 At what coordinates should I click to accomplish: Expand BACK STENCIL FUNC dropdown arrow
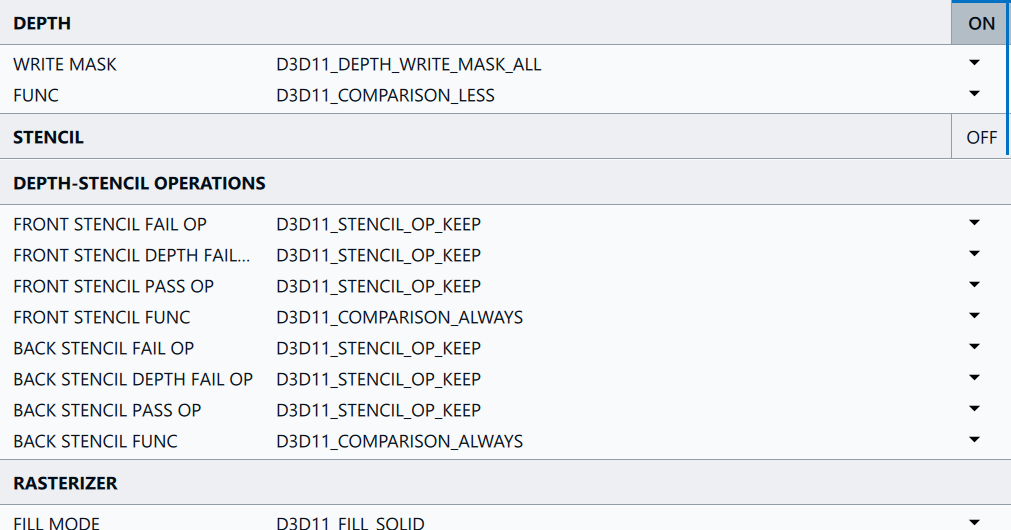974,440
